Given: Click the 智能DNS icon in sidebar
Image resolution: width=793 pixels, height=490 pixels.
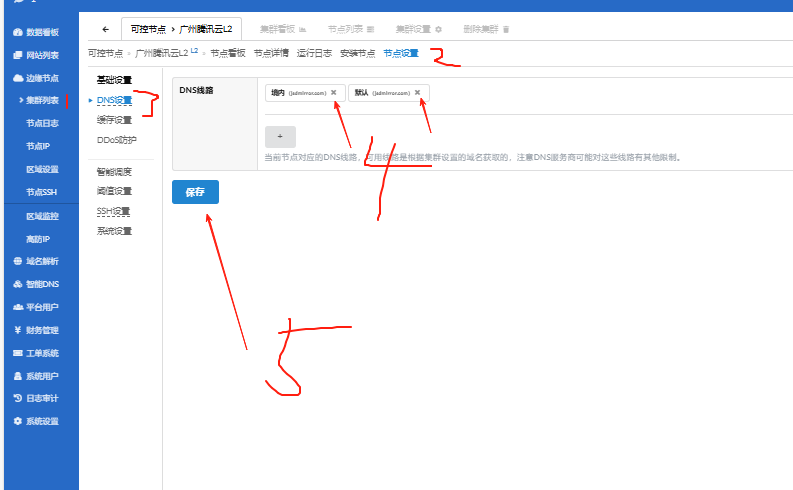Looking at the screenshot, I should click(x=18, y=284).
